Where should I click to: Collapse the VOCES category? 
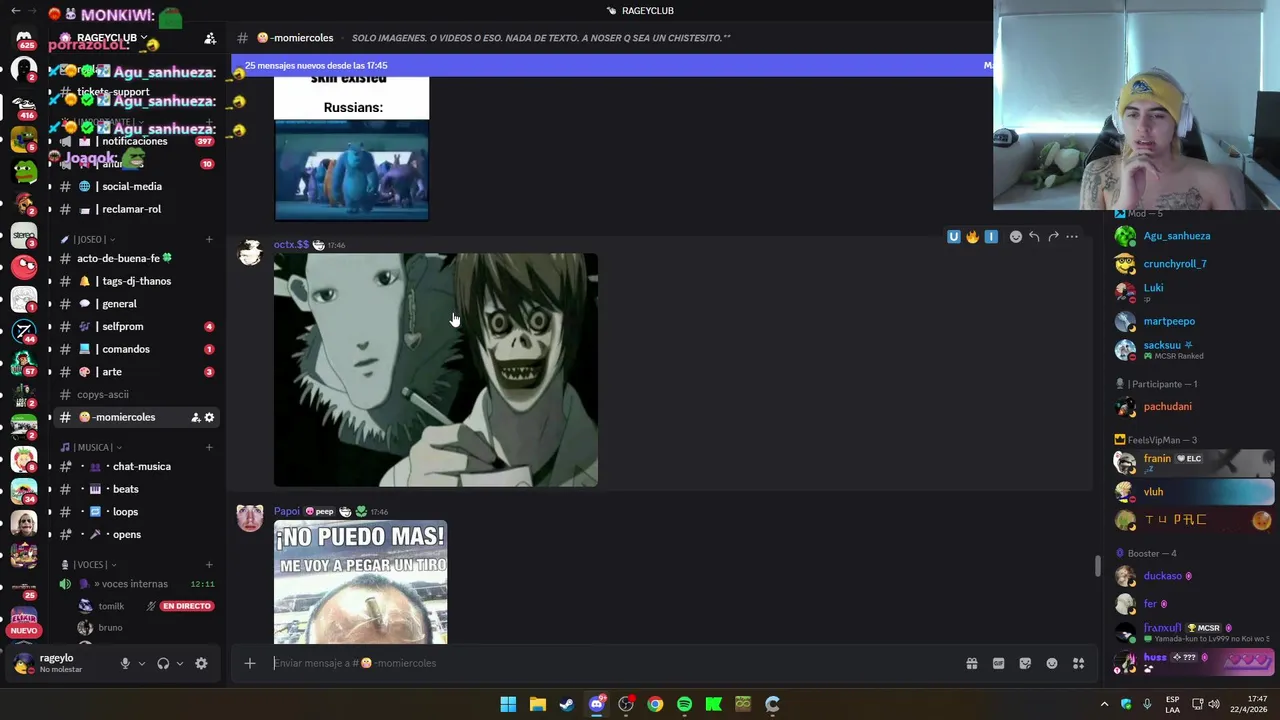pos(89,564)
